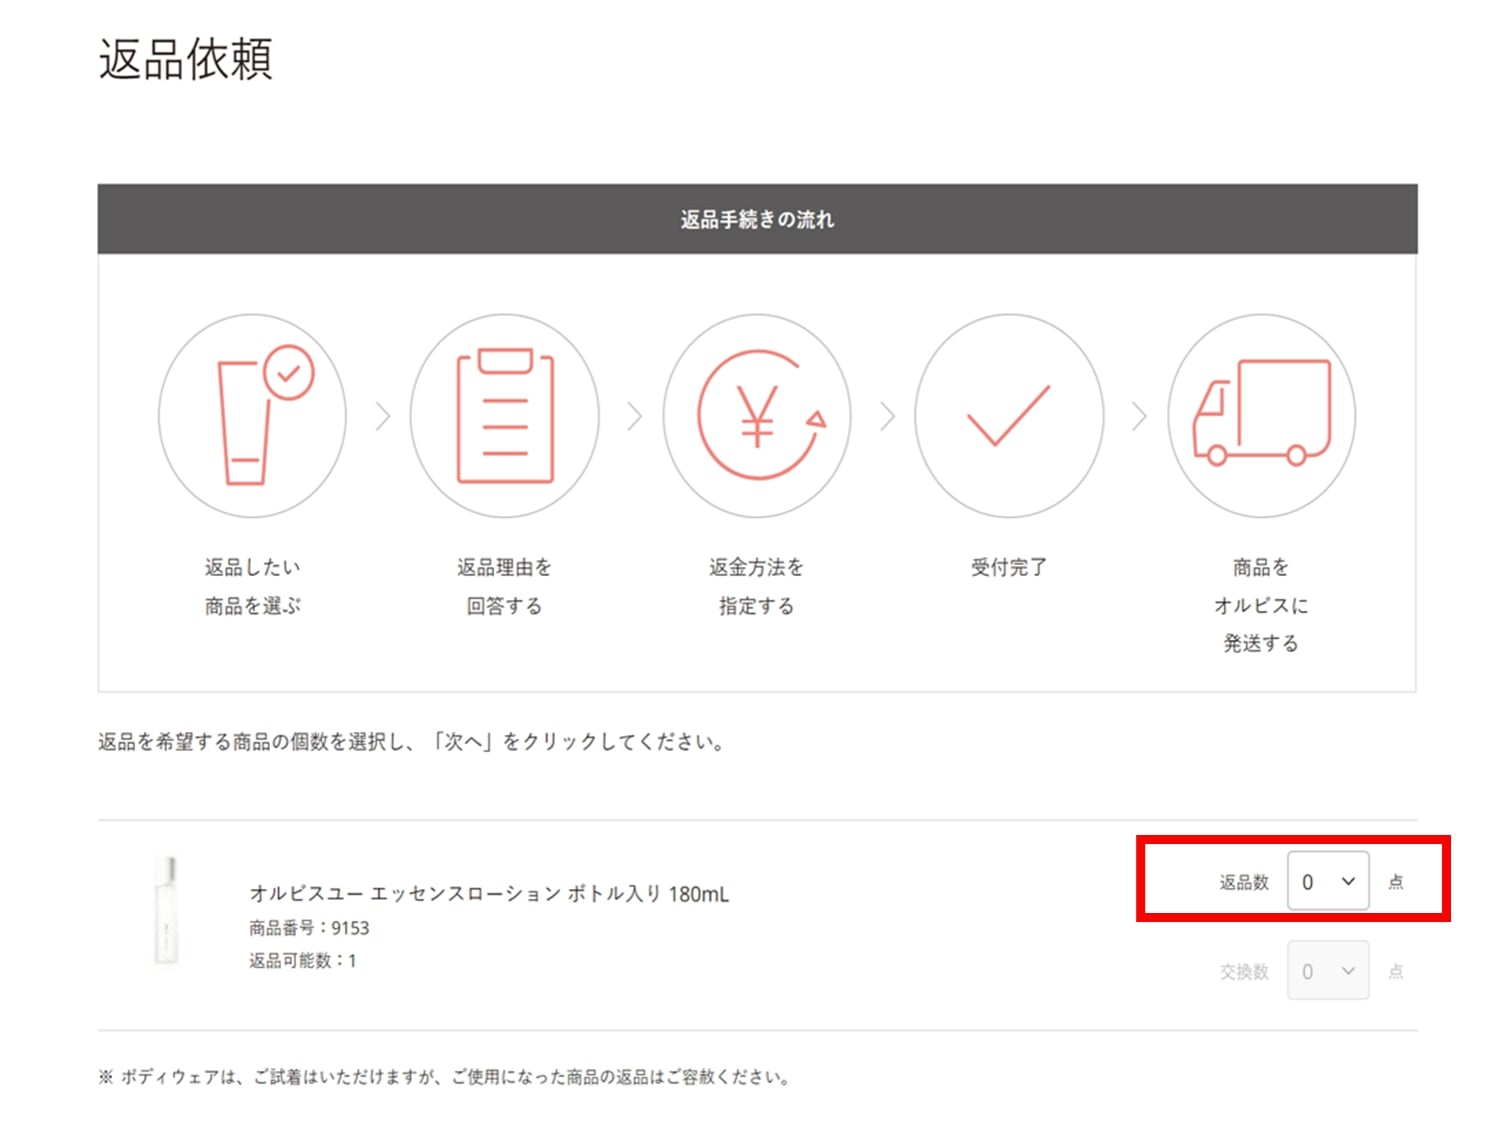Image resolution: width=1495 pixels, height=1125 pixels.
Task: Click the 返品したい商品を選ぶ step label
Action: [x=252, y=586]
